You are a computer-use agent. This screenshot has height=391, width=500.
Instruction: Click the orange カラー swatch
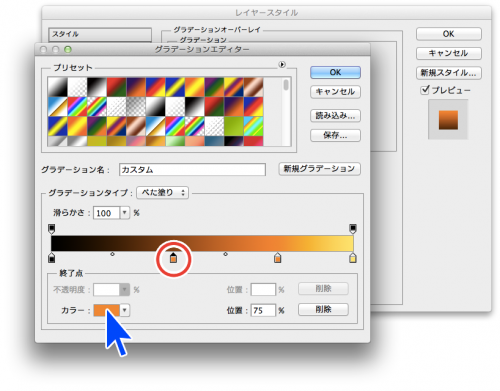(x=107, y=310)
